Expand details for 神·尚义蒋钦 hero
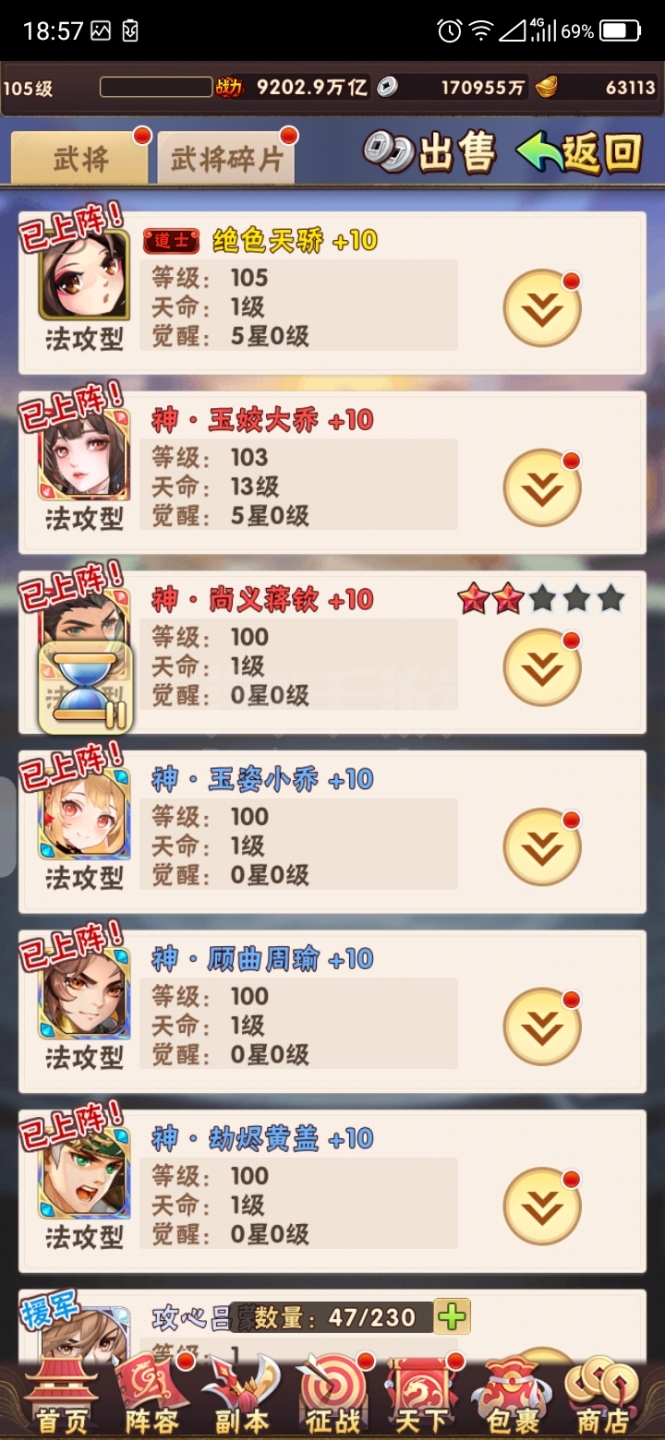The width and height of the screenshot is (665, 1440). pos(543,668)
